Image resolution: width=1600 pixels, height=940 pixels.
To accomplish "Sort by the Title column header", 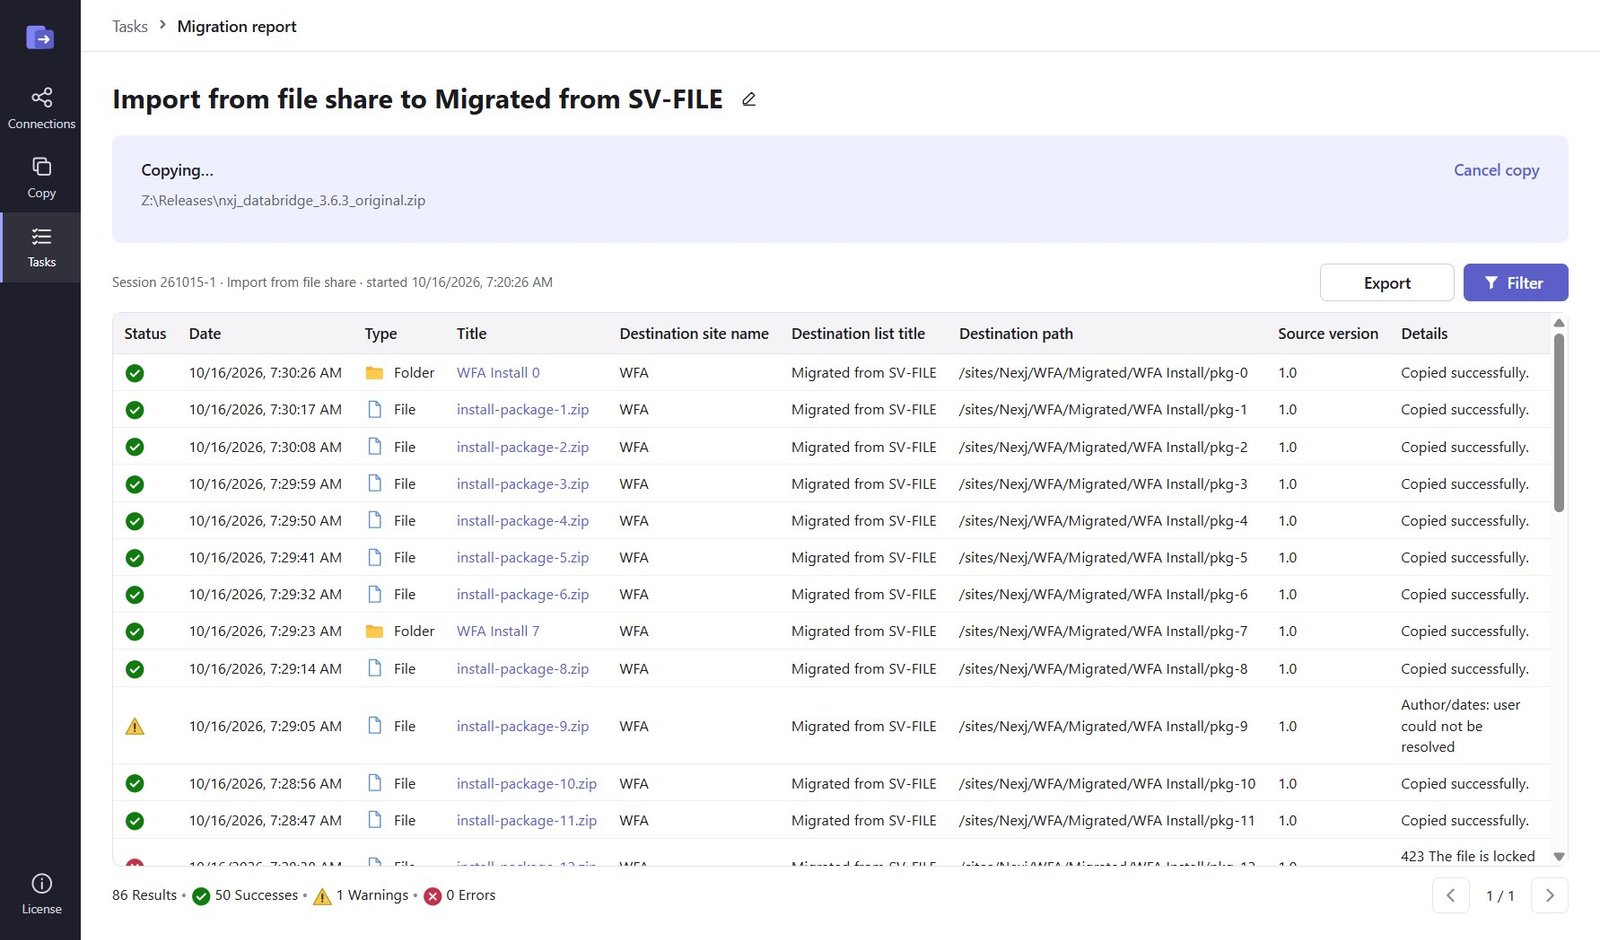I will pyautogui.click(x=472, y=334).
